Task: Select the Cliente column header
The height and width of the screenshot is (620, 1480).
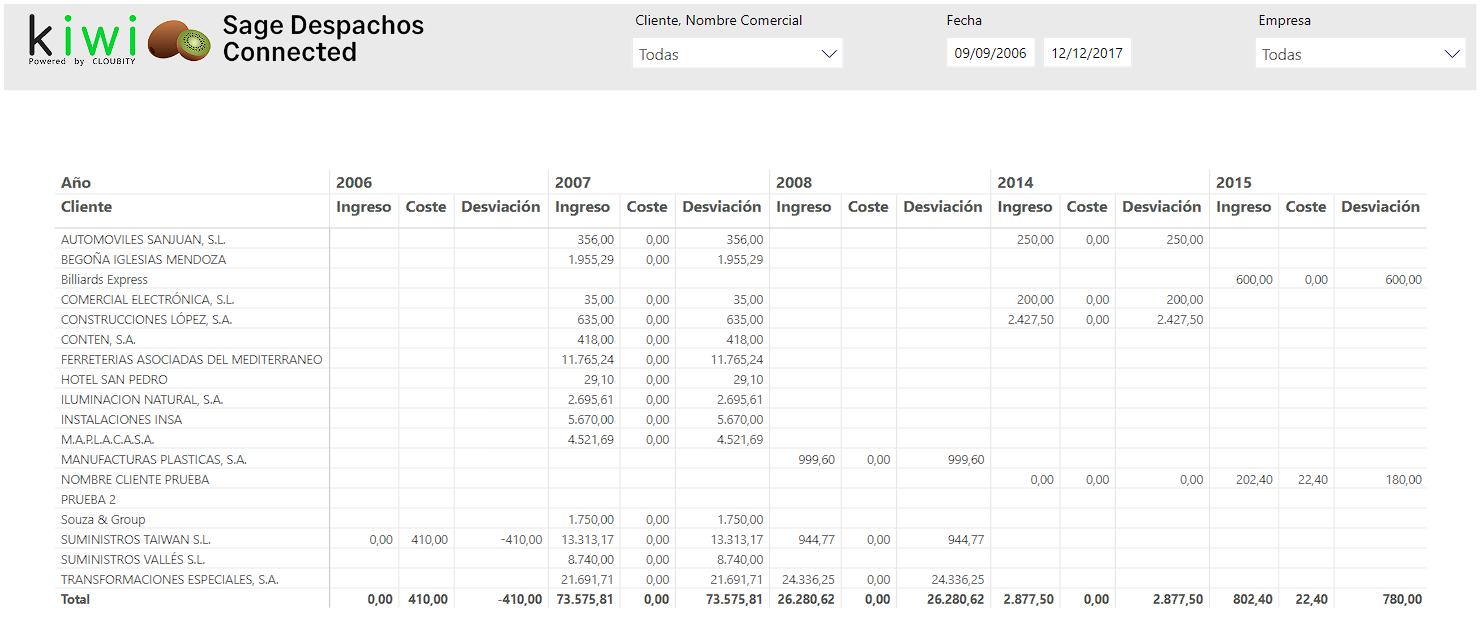Action: (x=86, y=207)
